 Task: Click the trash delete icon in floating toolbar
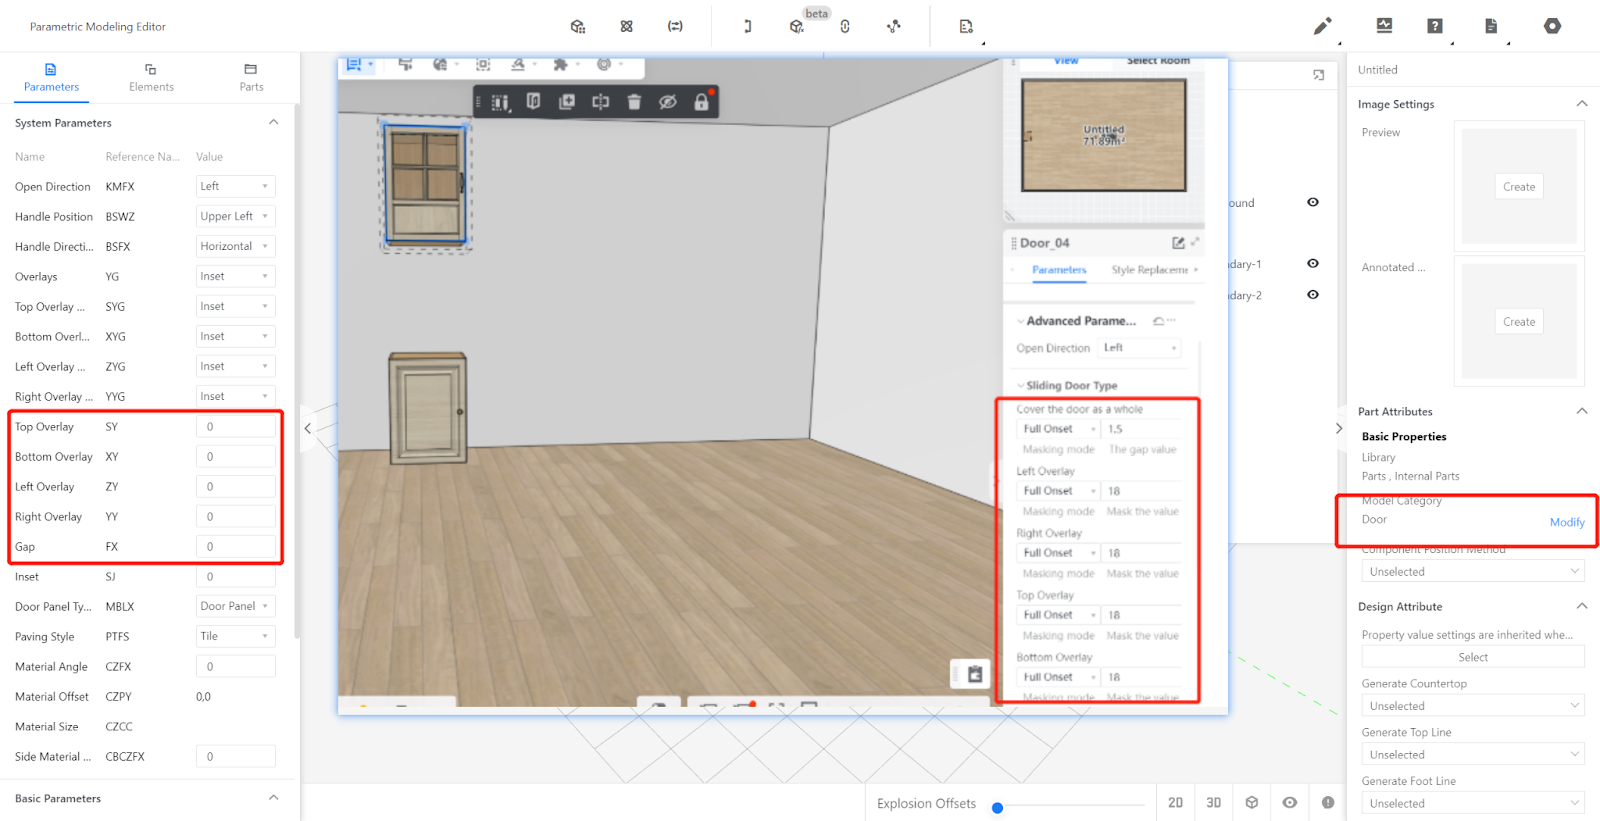[x=634, y=102]
